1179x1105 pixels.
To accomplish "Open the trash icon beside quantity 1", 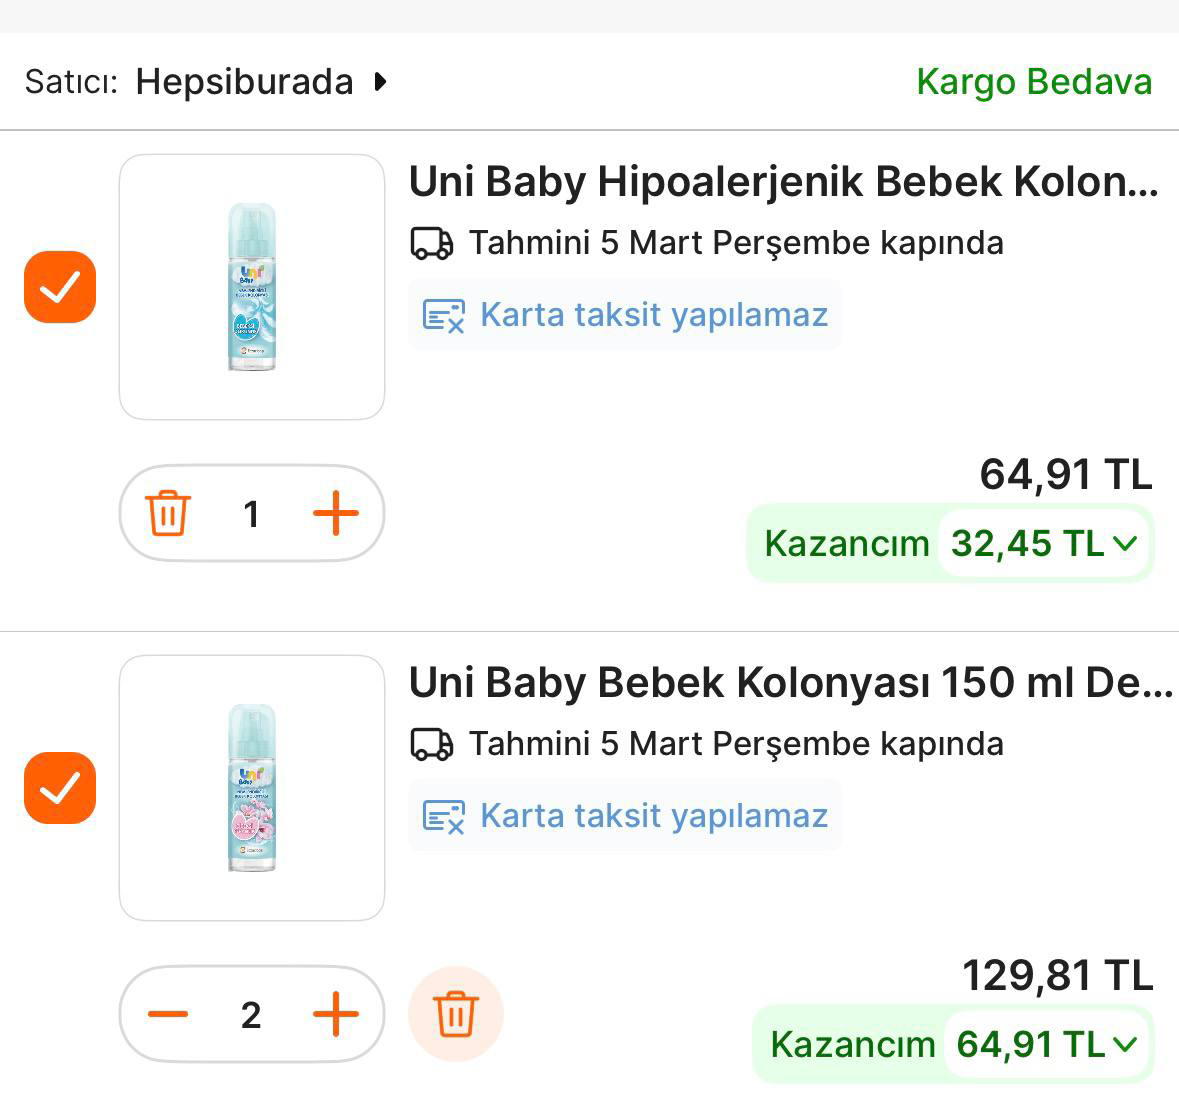I will pyautogui.click(x=169, y=513).
